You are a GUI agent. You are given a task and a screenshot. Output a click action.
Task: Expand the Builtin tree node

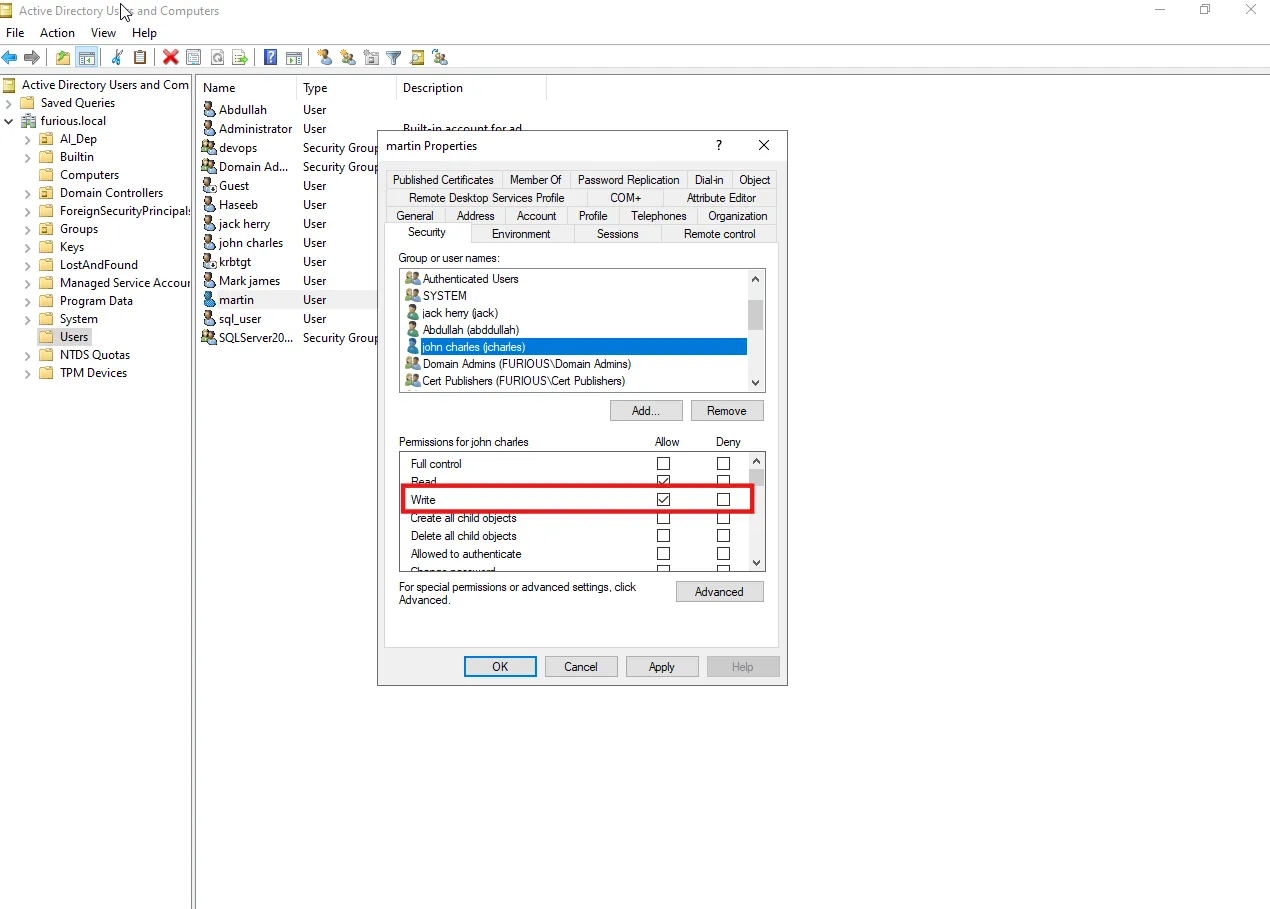(28, 157)
